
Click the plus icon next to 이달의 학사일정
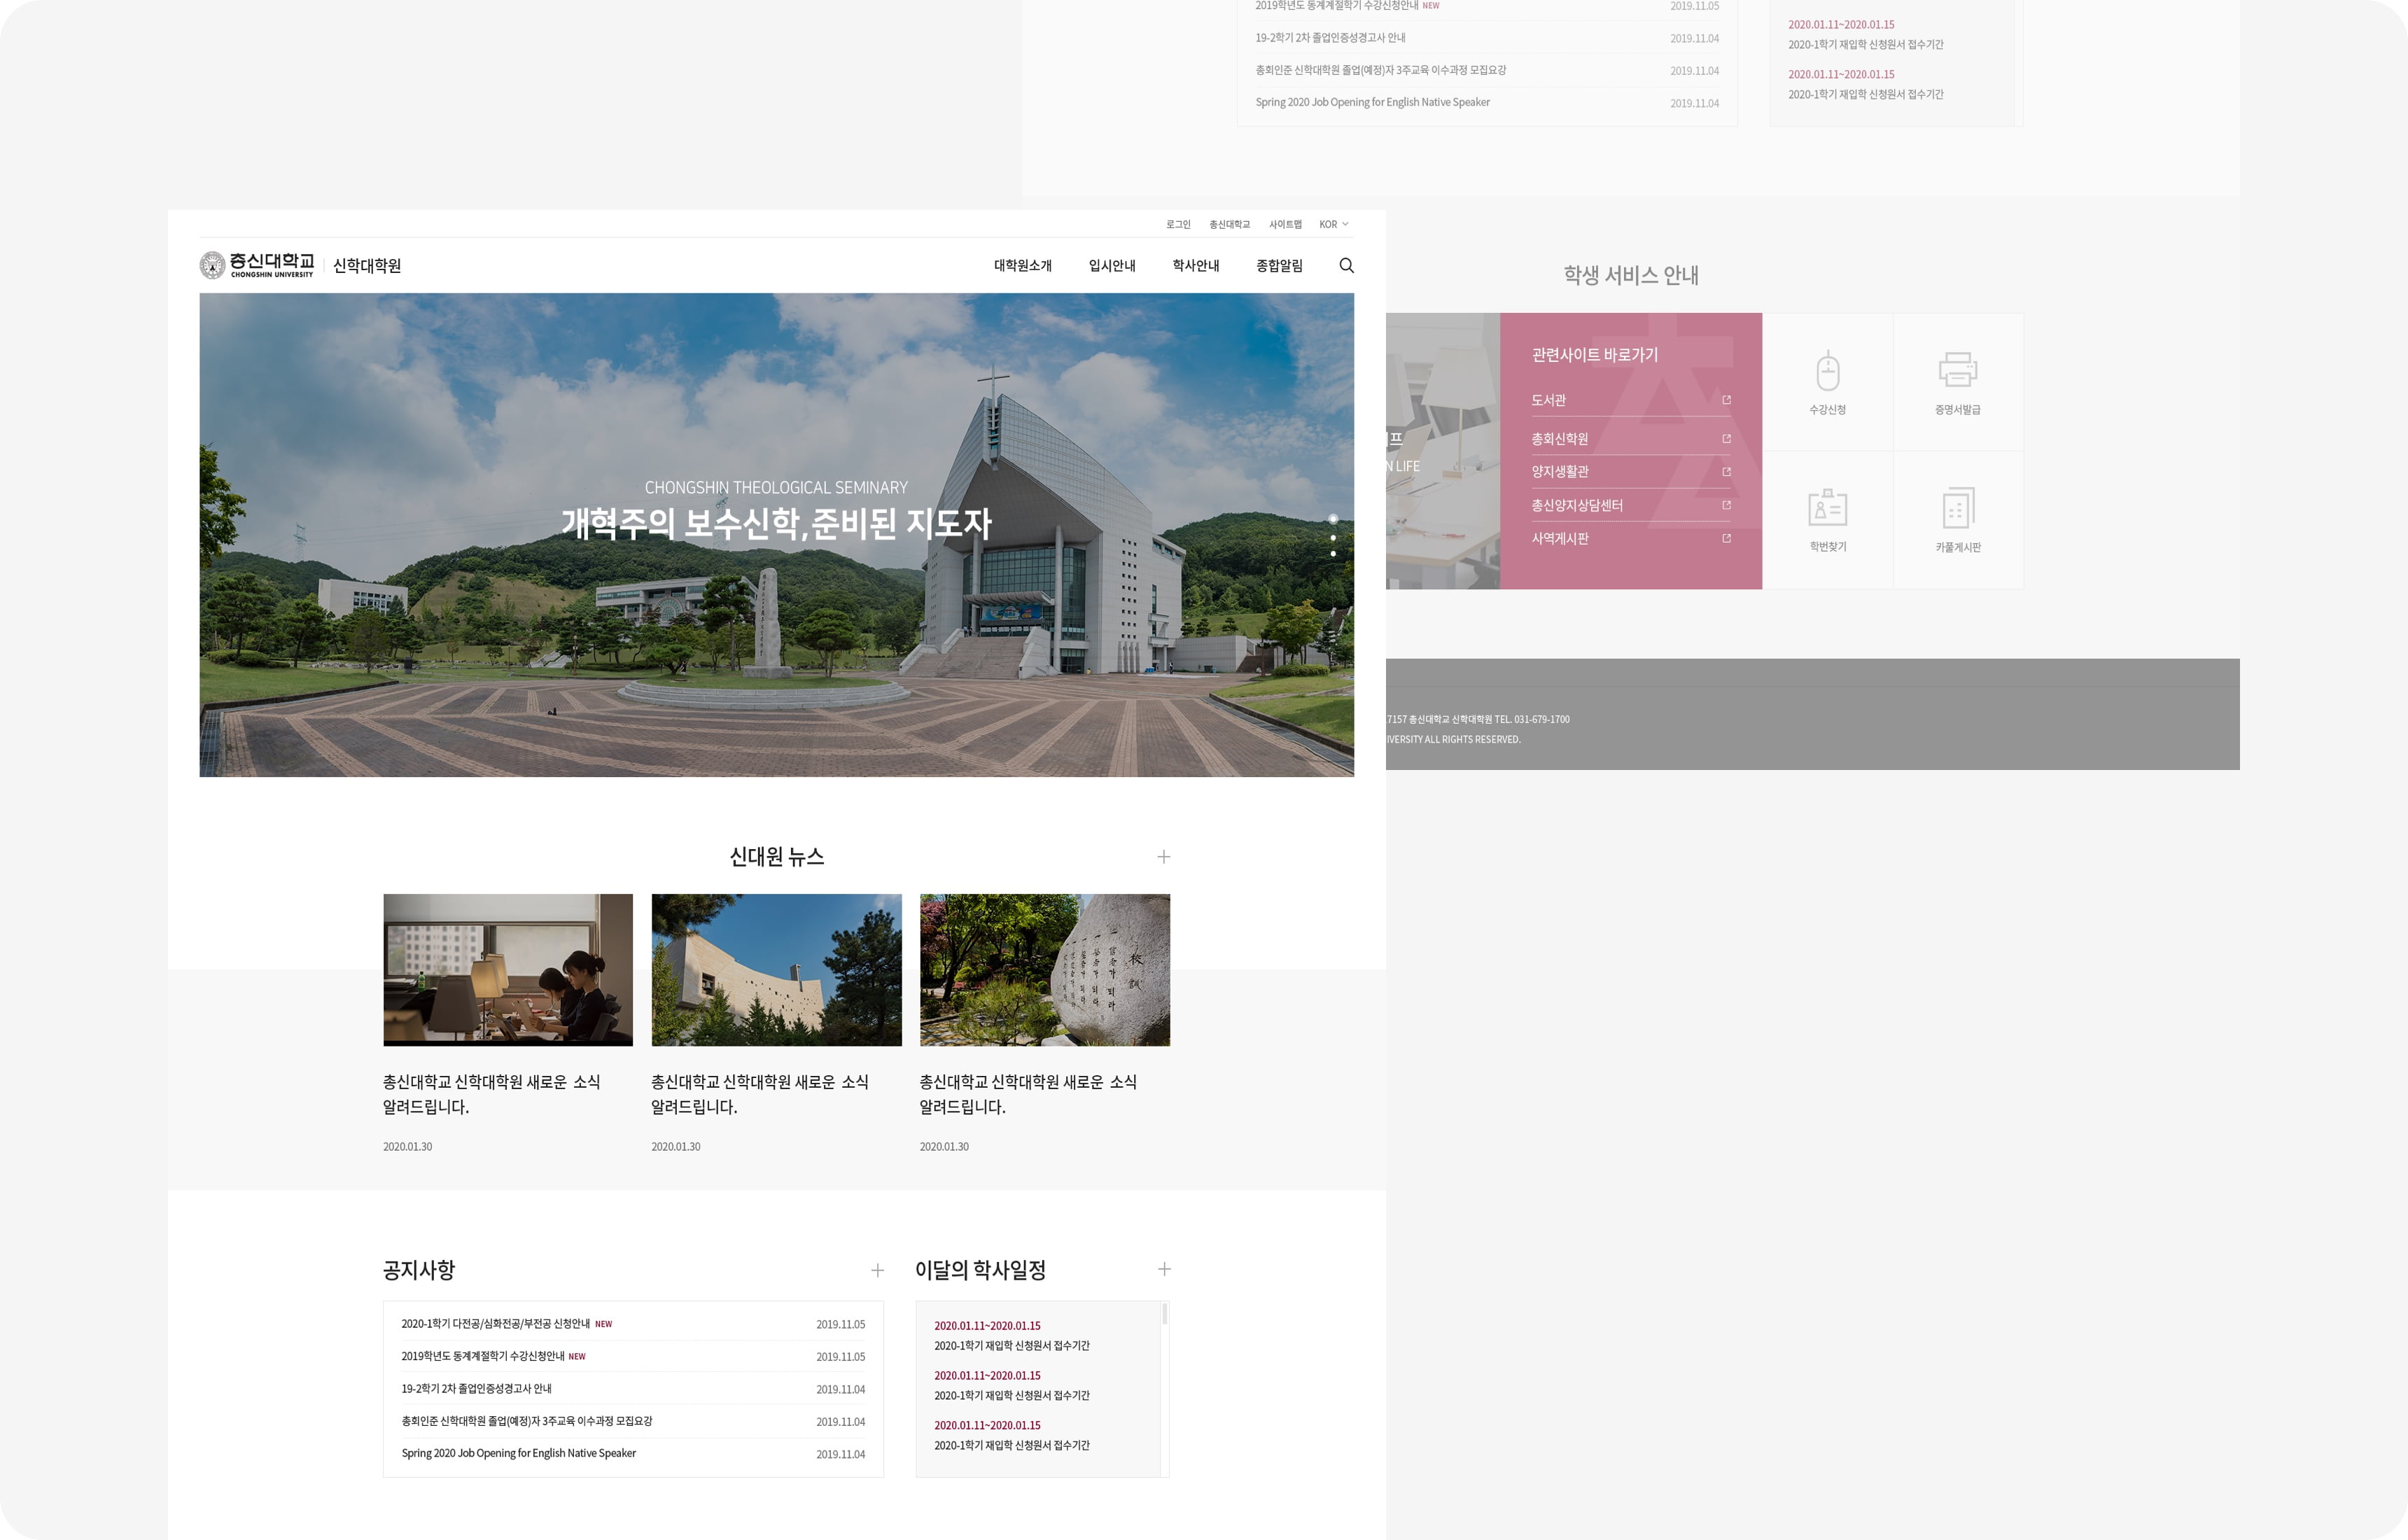click(x=1164, y=1269)
